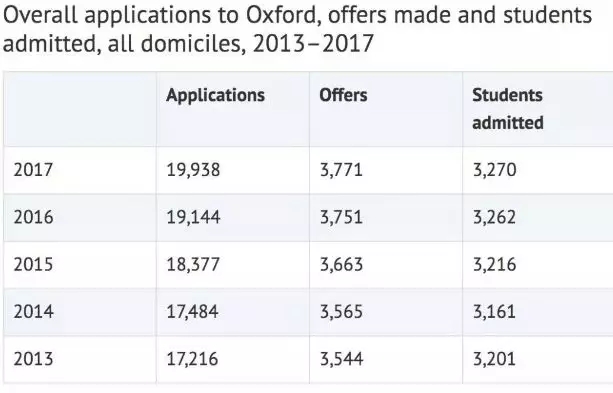The width and height of the screenshot is (613, 393).
Task: Click the Applications column header
Action: [215, 95]
